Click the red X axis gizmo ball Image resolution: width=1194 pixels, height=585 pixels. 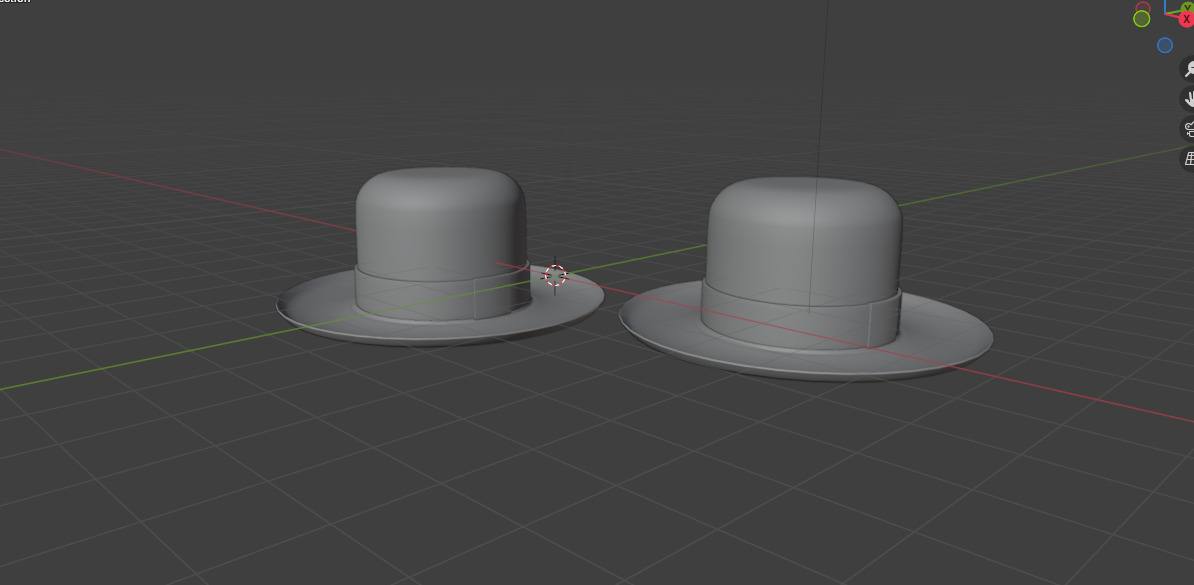click(x=1186, y=19)
